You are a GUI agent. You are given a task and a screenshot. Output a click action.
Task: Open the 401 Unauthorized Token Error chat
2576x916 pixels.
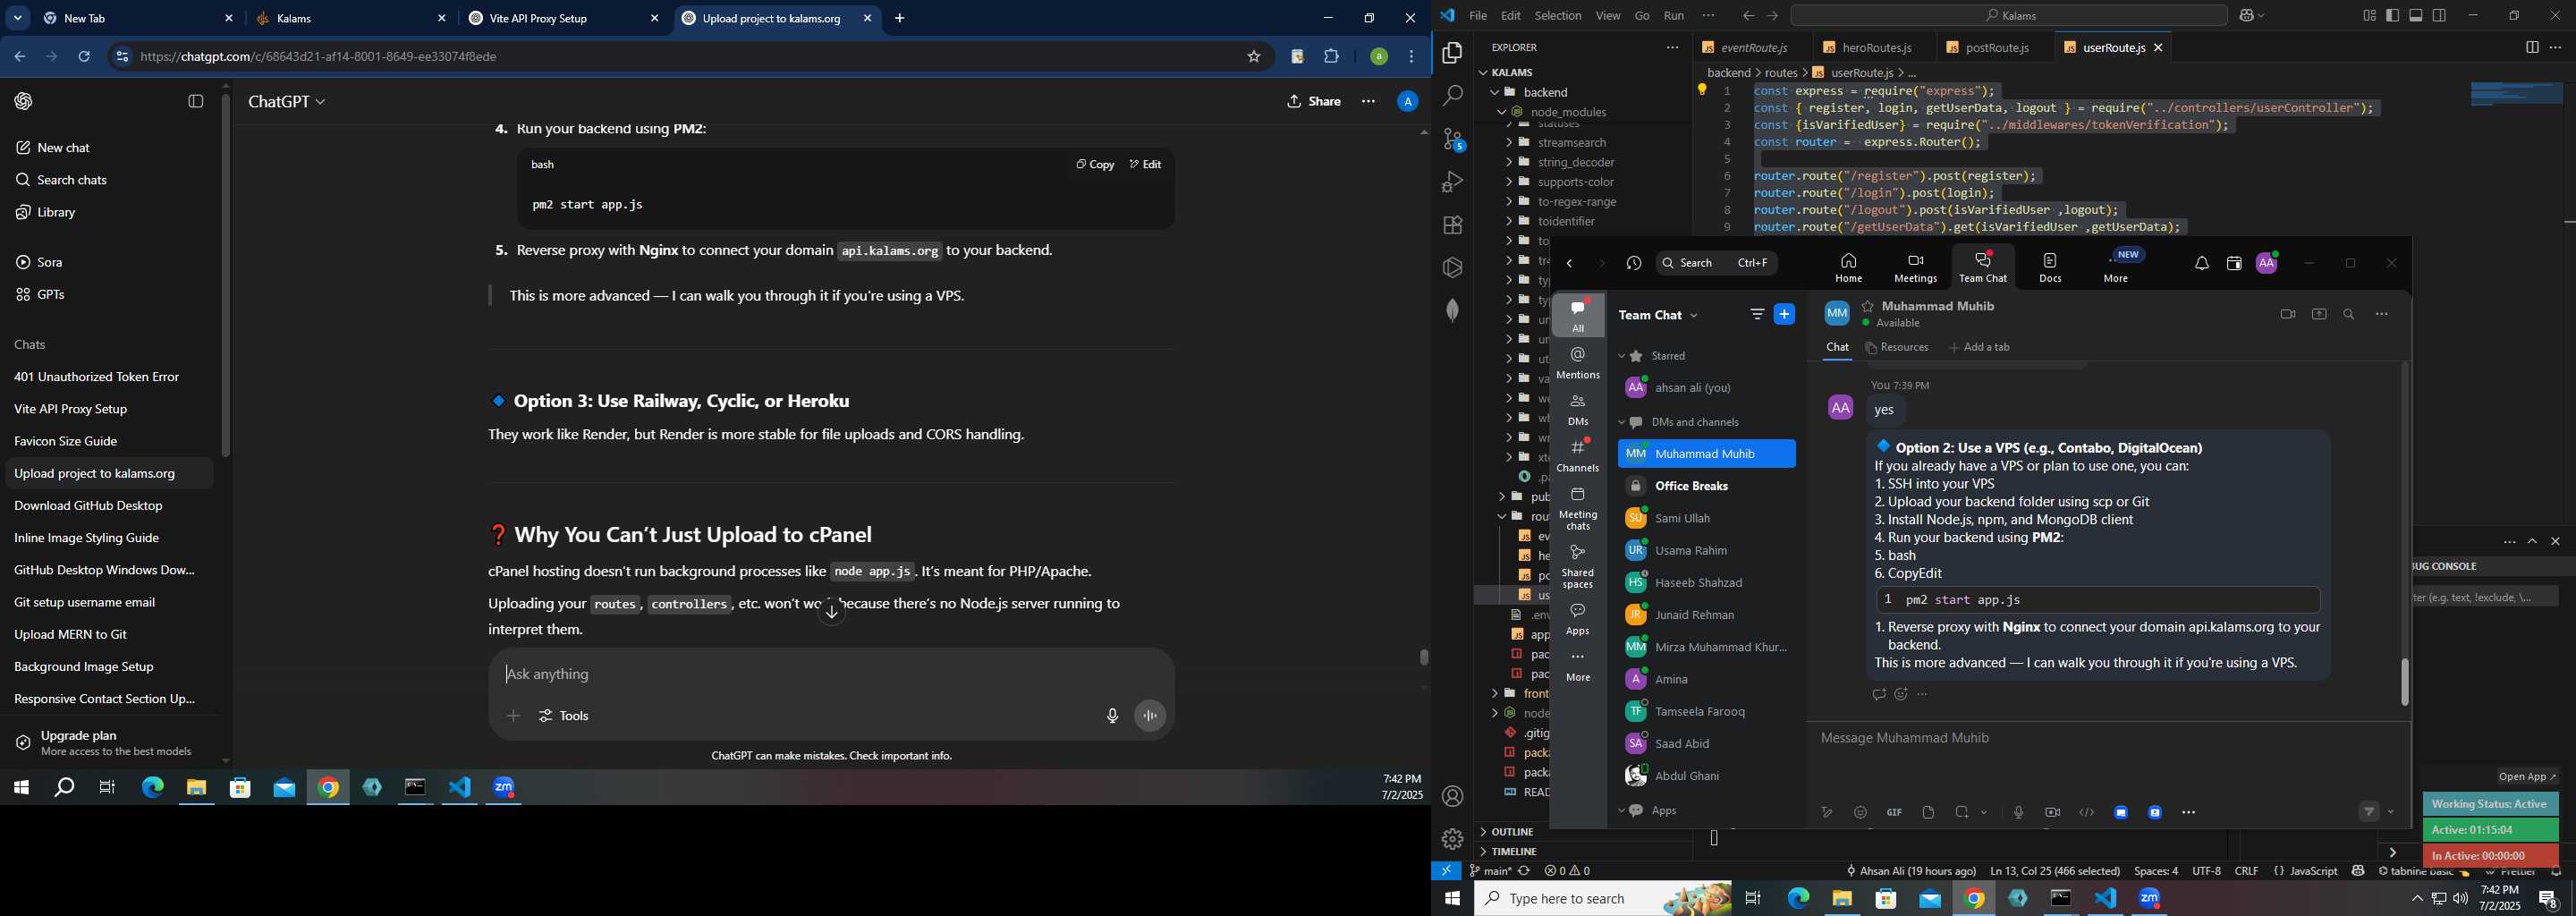pos(97,377)
